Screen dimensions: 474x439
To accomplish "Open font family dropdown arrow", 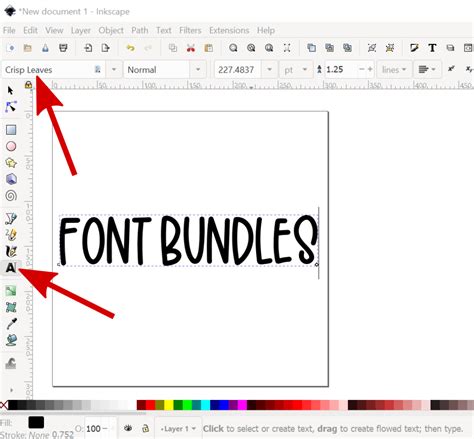I will (114, 69).
